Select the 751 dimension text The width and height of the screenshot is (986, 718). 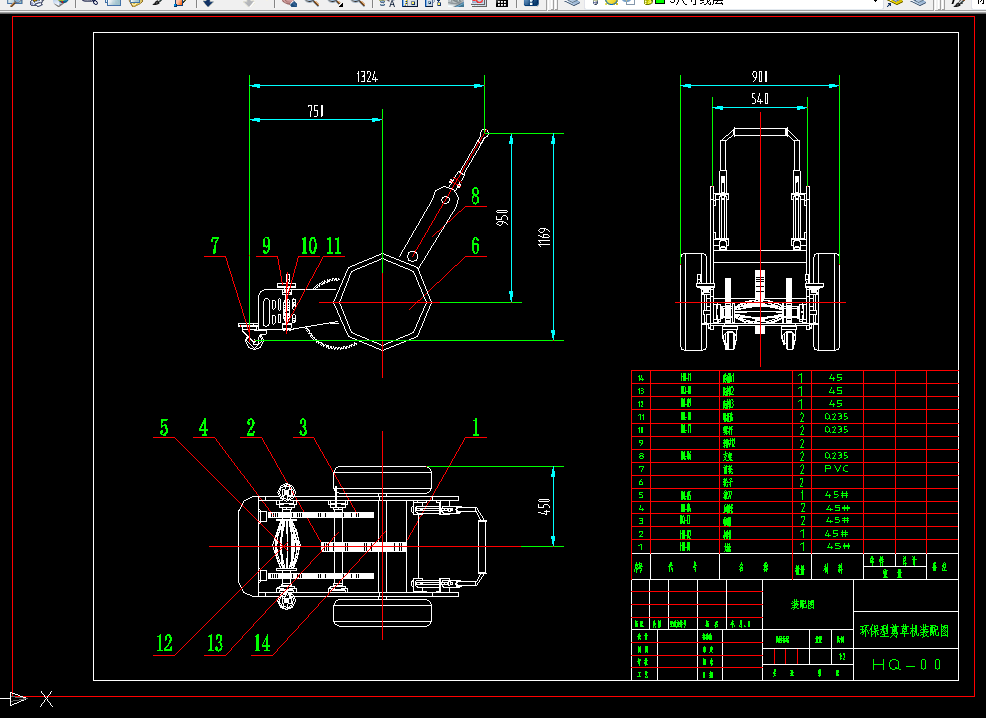point(316,111)
